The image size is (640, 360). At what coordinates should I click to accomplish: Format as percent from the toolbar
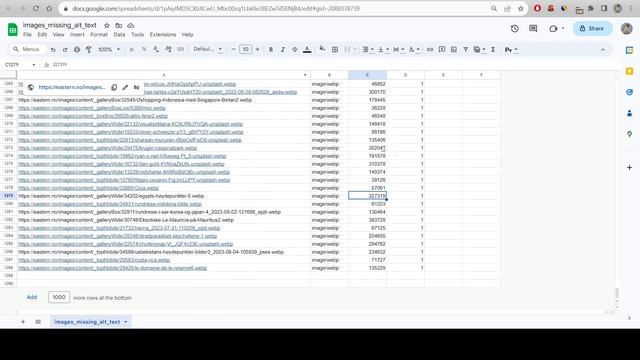point(144,49)
